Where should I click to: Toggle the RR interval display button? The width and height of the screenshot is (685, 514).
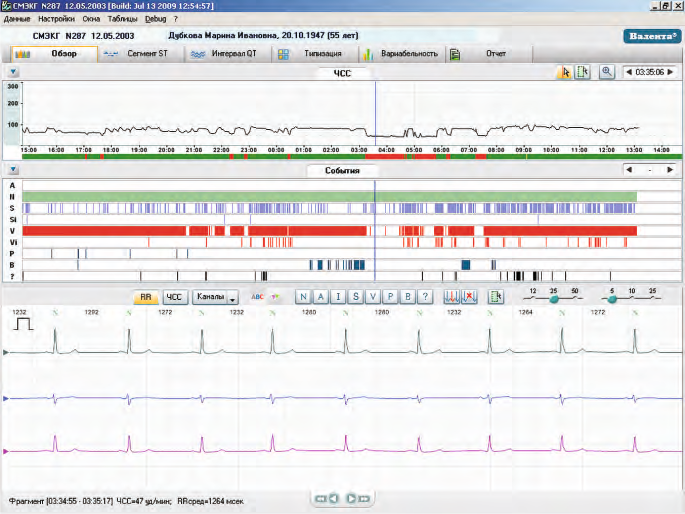point(145,297)
